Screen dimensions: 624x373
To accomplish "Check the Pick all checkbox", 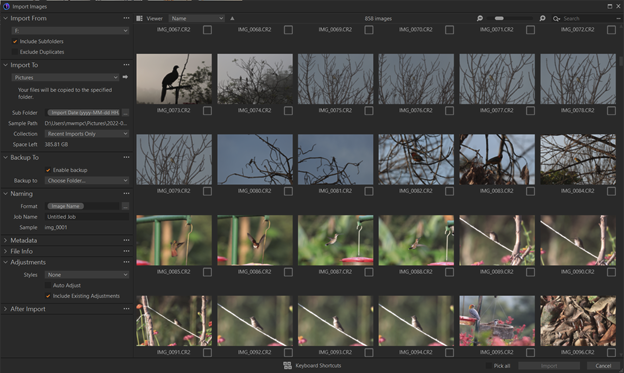I will [489, 365].
